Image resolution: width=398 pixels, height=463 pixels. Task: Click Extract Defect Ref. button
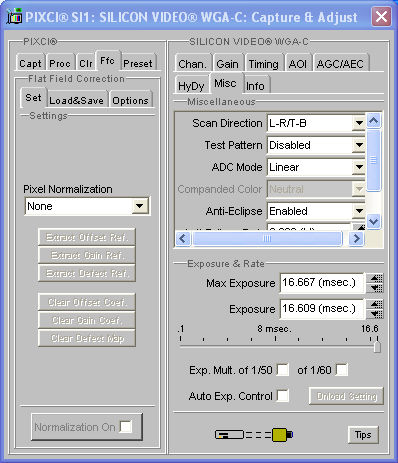(87, 273)
